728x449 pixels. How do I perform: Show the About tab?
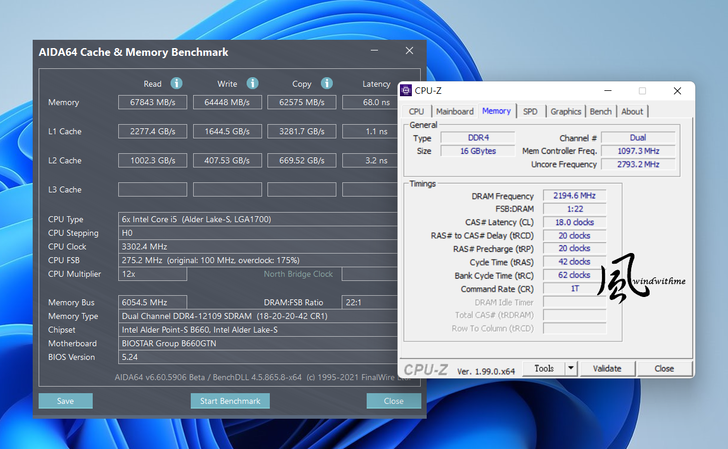click(x=632, y=111)
